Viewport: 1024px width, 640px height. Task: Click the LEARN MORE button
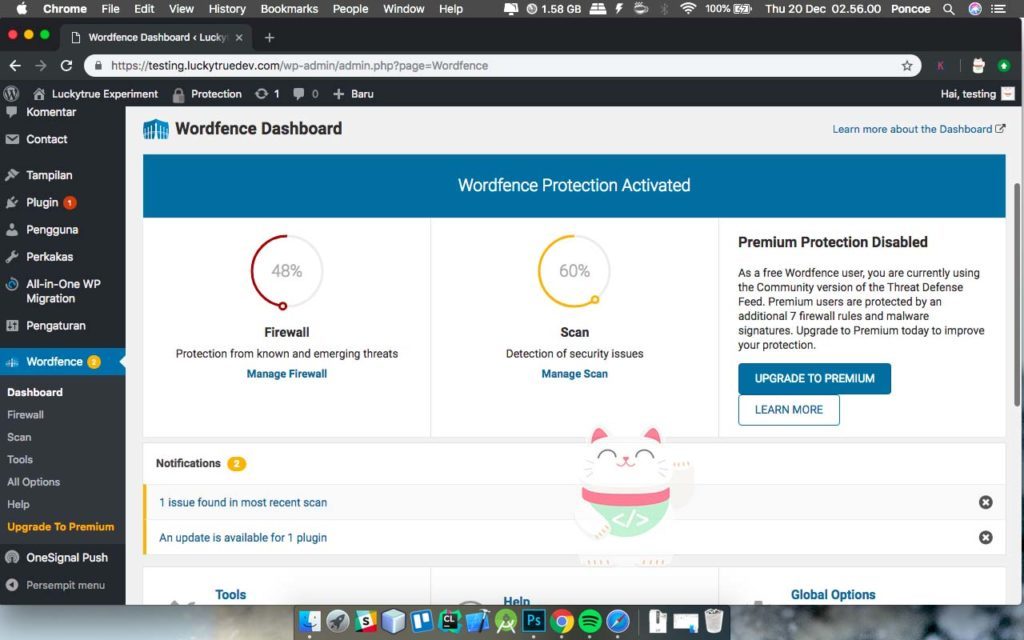click(789, 410)
